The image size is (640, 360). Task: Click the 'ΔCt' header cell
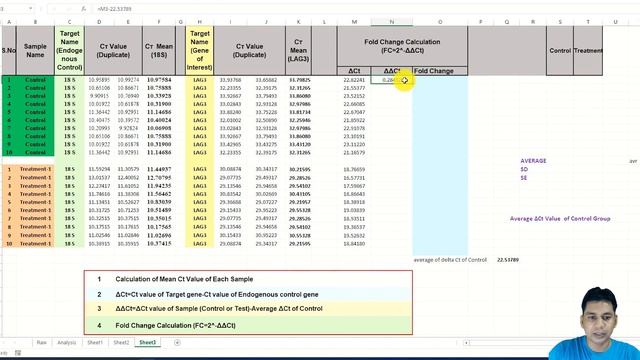pyautogui.click(x=354, y=71)
